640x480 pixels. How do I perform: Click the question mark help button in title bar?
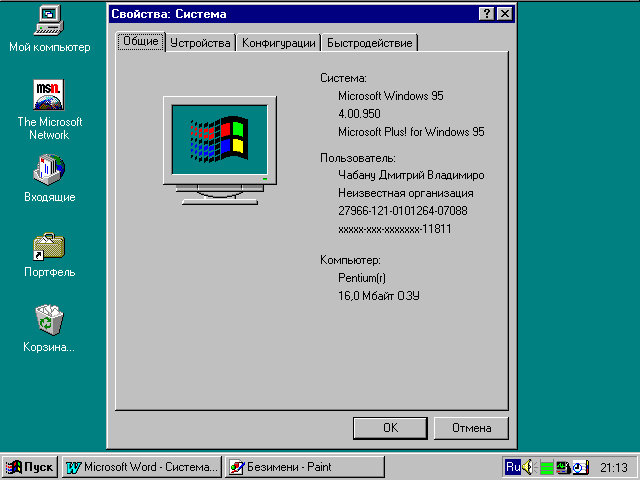[487, 14]
